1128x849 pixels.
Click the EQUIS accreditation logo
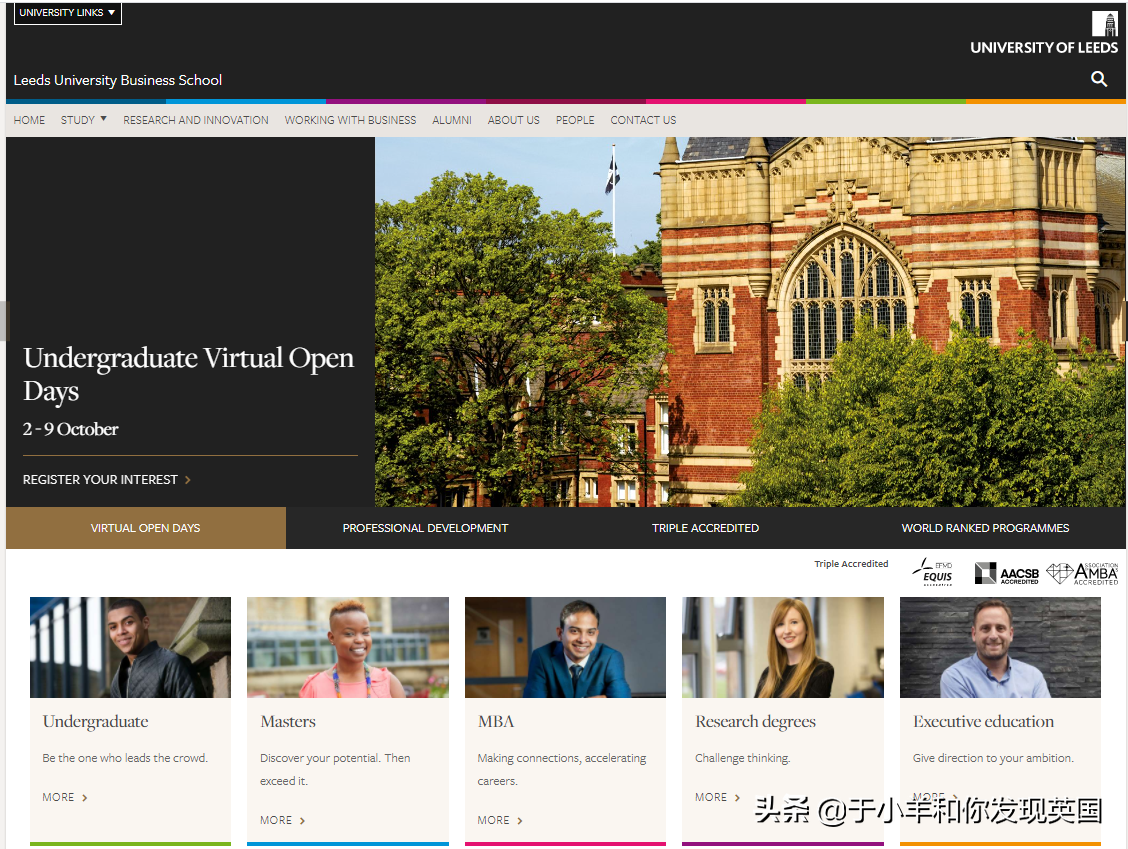pos(934,573)
